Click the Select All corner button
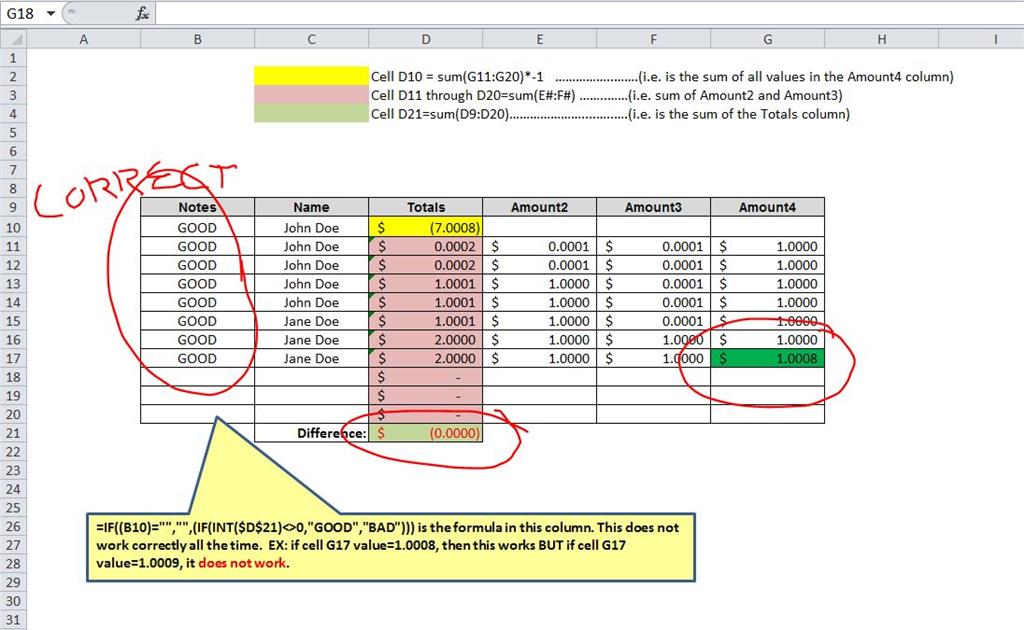1024x630 pixels. coord(14,39)
